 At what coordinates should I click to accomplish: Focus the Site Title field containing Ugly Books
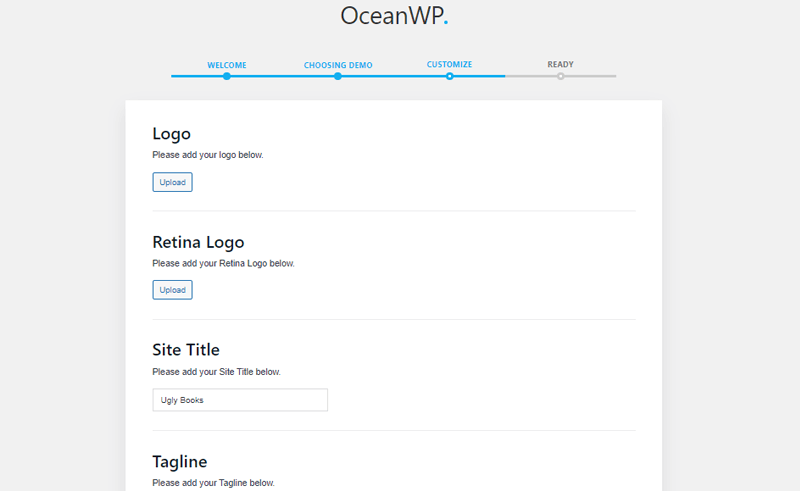point(240,400)
